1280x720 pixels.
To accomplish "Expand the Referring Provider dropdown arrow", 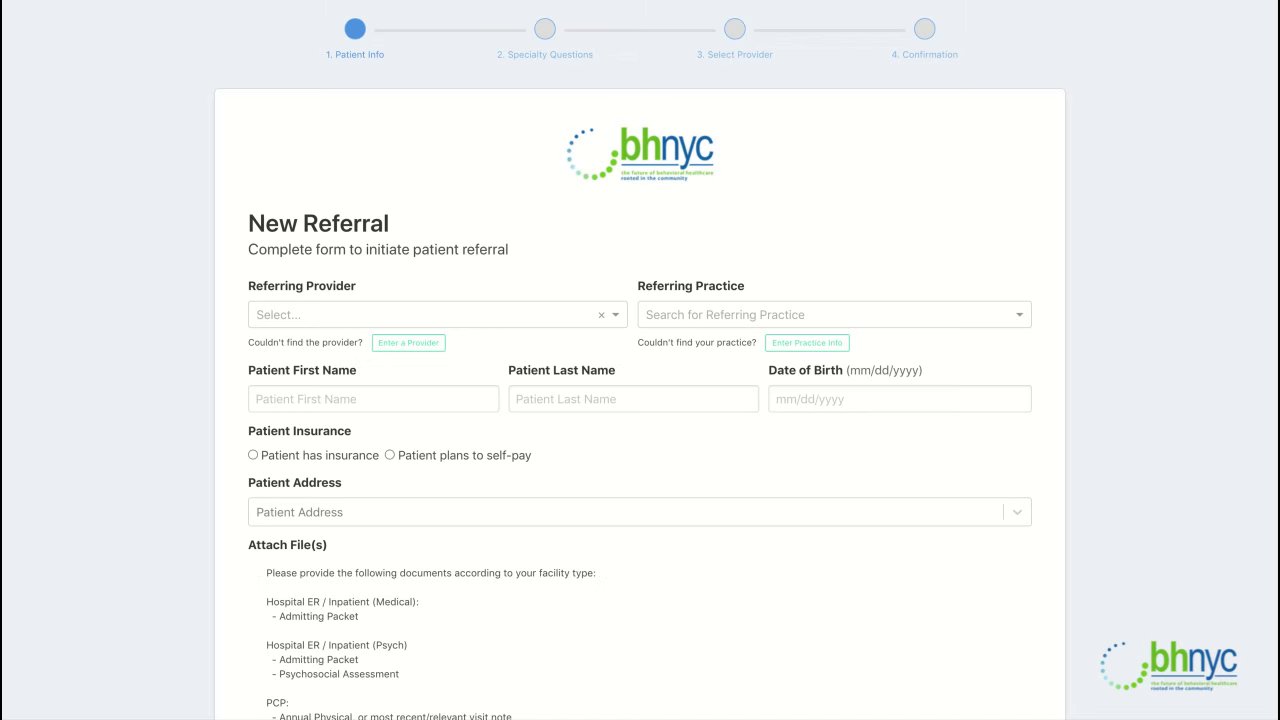I will coord(616,315).
